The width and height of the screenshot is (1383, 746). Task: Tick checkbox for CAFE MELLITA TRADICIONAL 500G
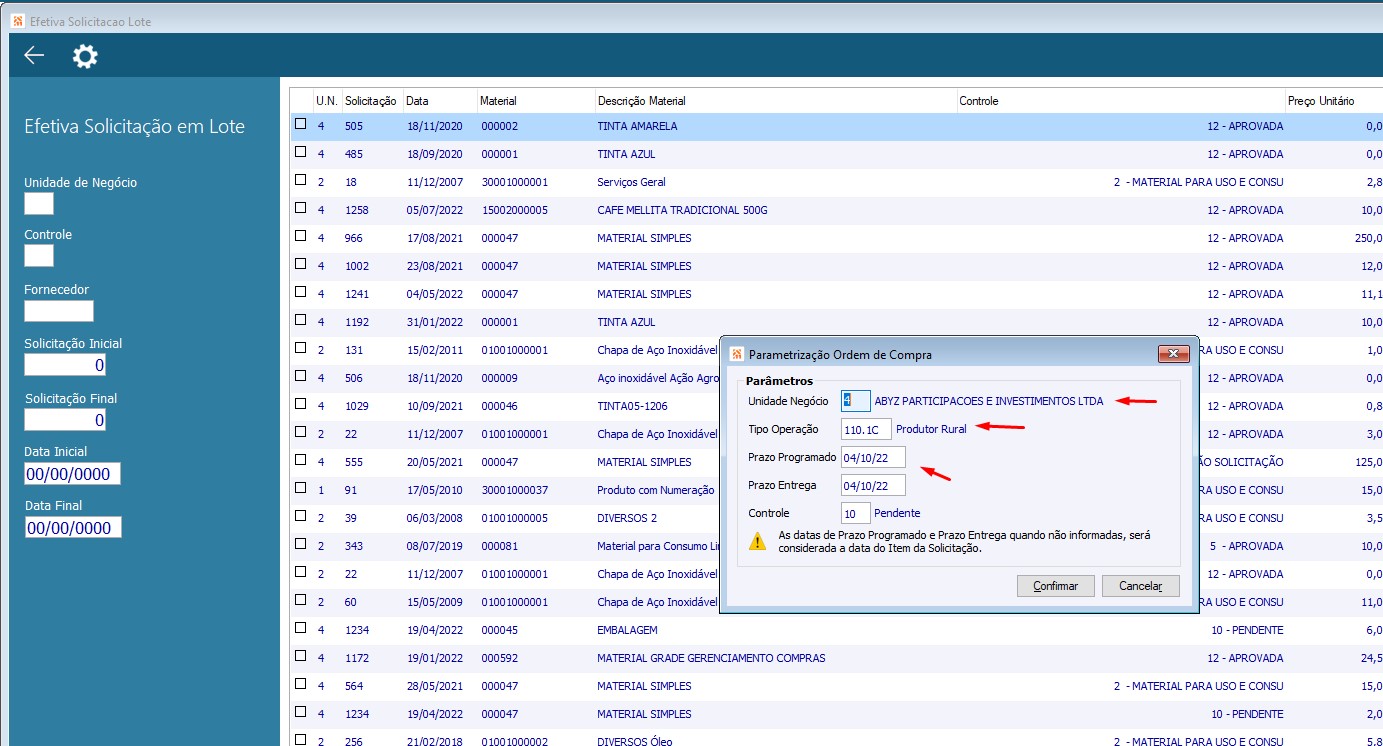point(300,209)
